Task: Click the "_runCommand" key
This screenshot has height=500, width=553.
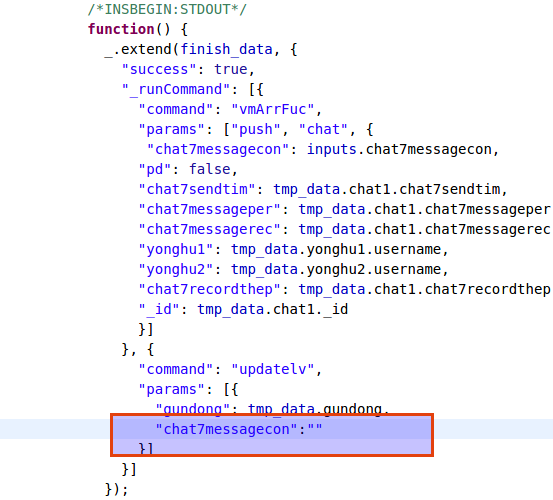Action: pos(176,90)
